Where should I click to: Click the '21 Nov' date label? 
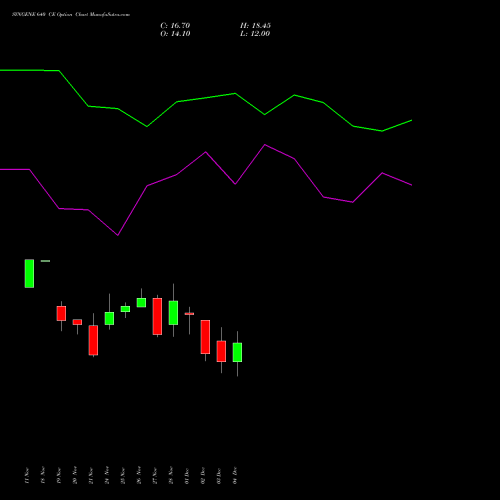[x=91, y=476]
